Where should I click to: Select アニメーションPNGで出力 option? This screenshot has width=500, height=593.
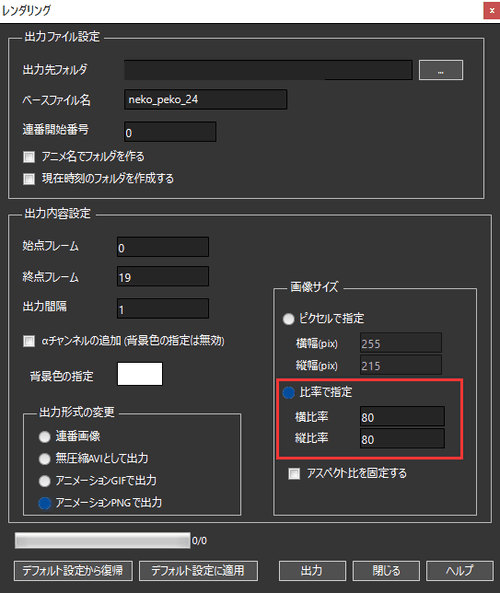pyautogui.click(x=45, y=503)
